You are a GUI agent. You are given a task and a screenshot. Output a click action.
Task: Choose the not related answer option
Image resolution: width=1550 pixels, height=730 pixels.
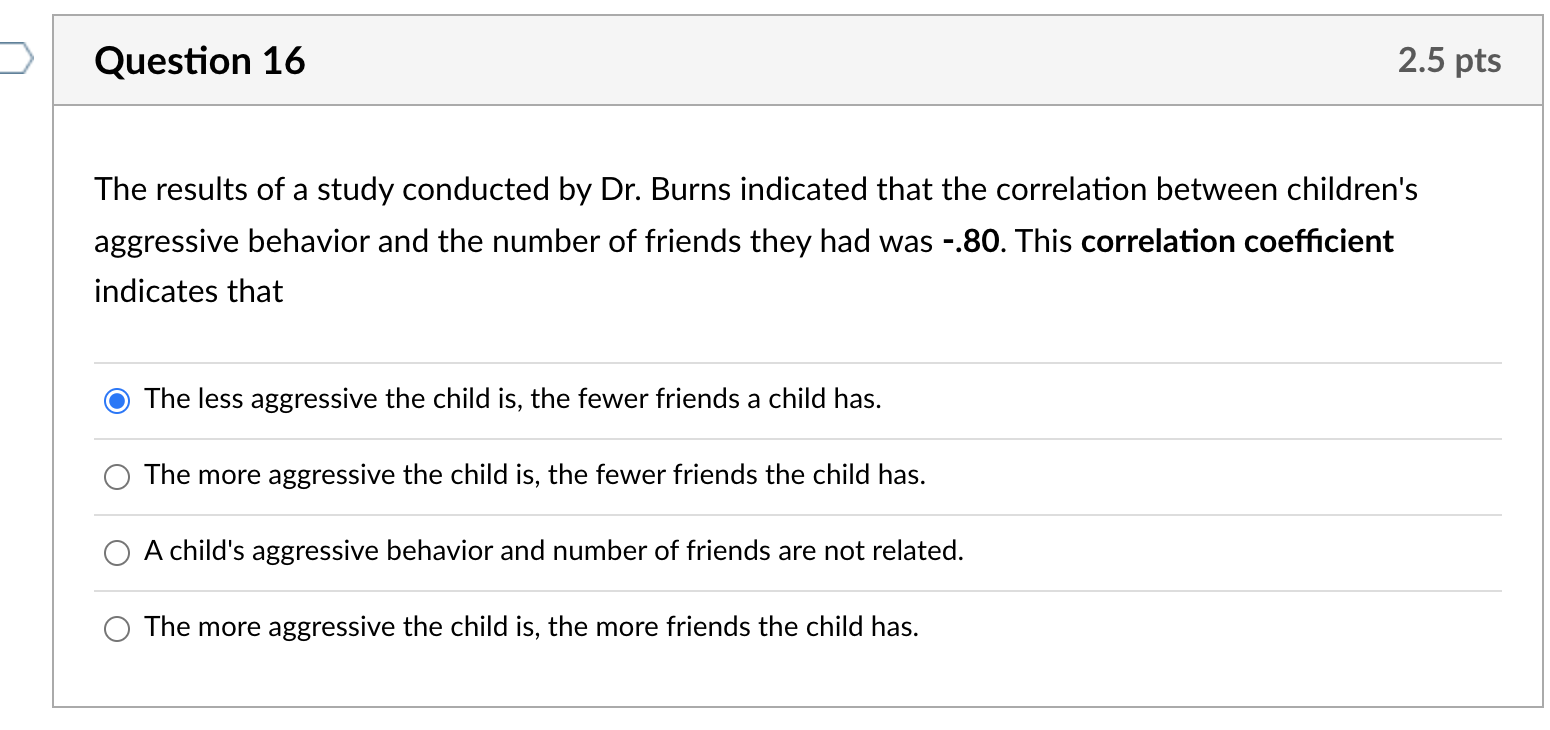point(116,552)
